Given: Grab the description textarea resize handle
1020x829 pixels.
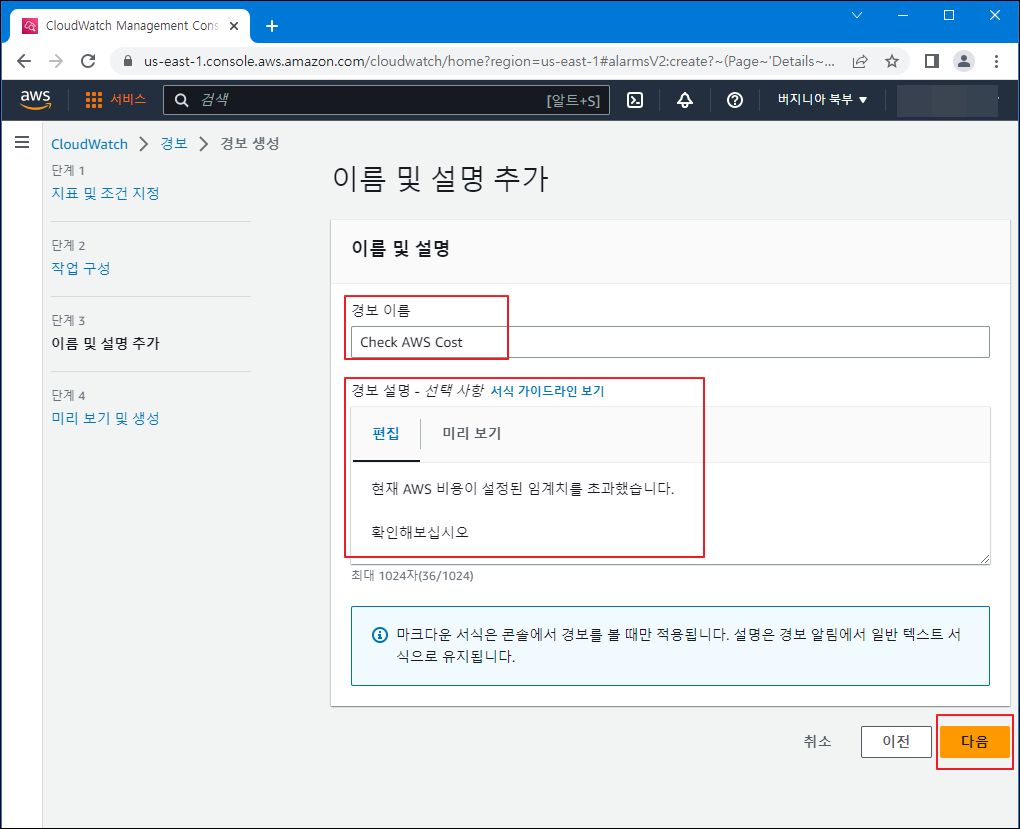Looking at the screenshot, I should point(984,558).
